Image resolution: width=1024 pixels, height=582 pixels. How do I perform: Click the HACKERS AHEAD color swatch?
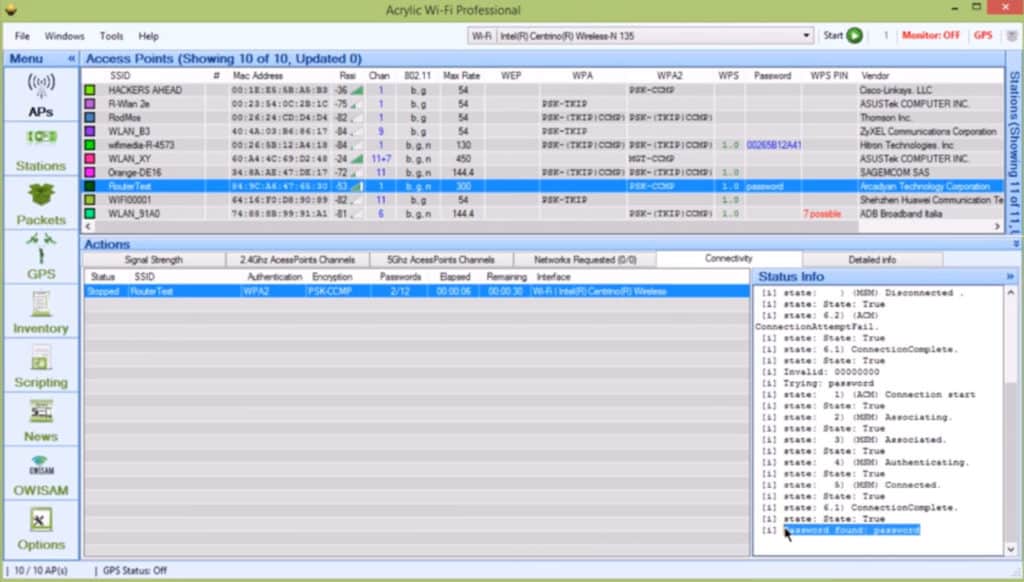coord(89,90)
